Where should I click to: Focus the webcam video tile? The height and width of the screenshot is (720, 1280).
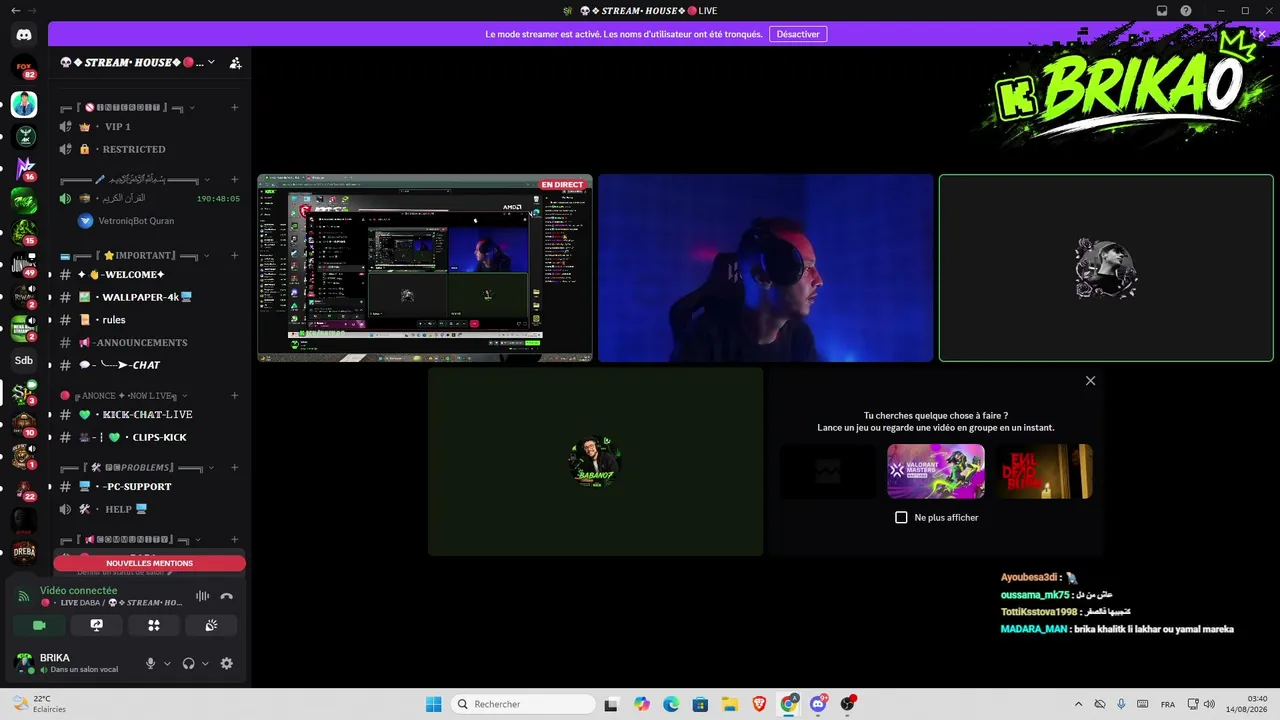pos(766,268)
